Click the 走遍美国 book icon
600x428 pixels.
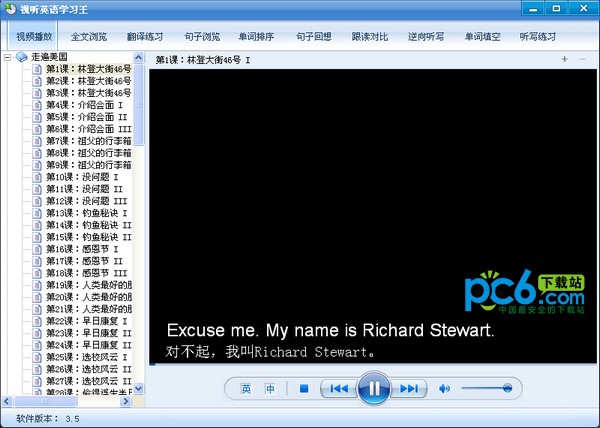point(22,57)
